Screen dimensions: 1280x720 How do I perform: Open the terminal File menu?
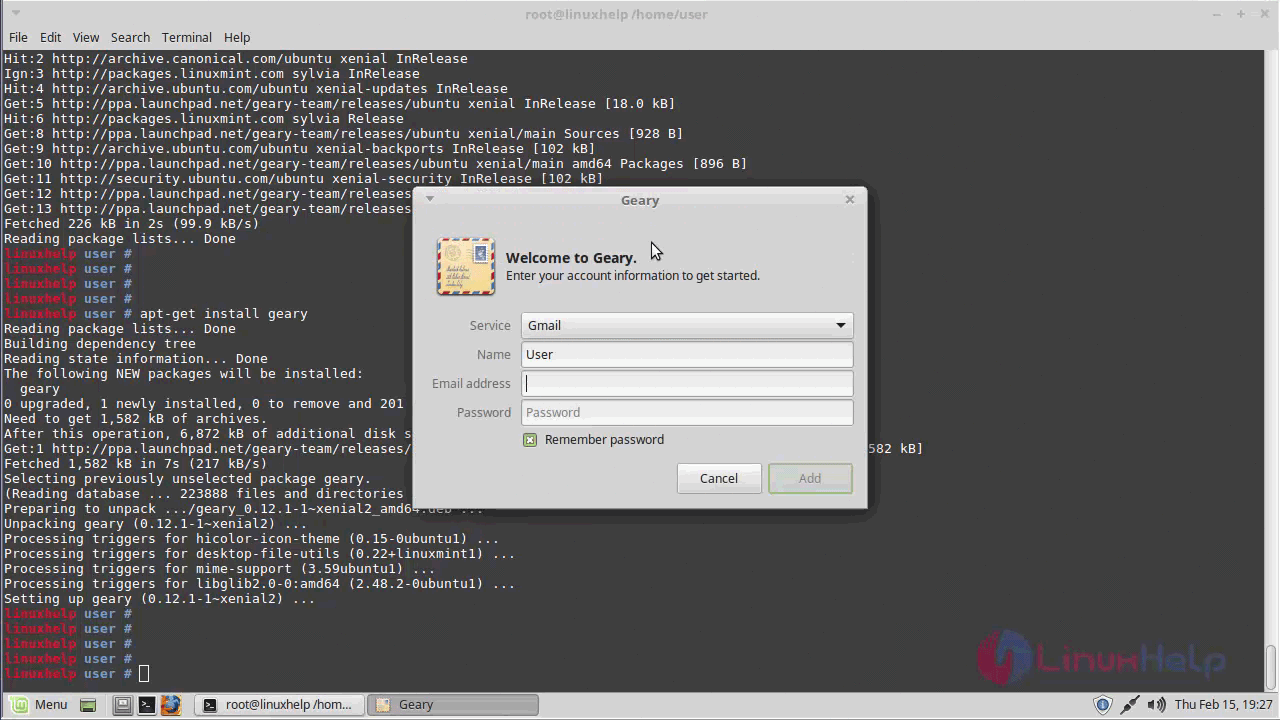(x=18, y=37)
